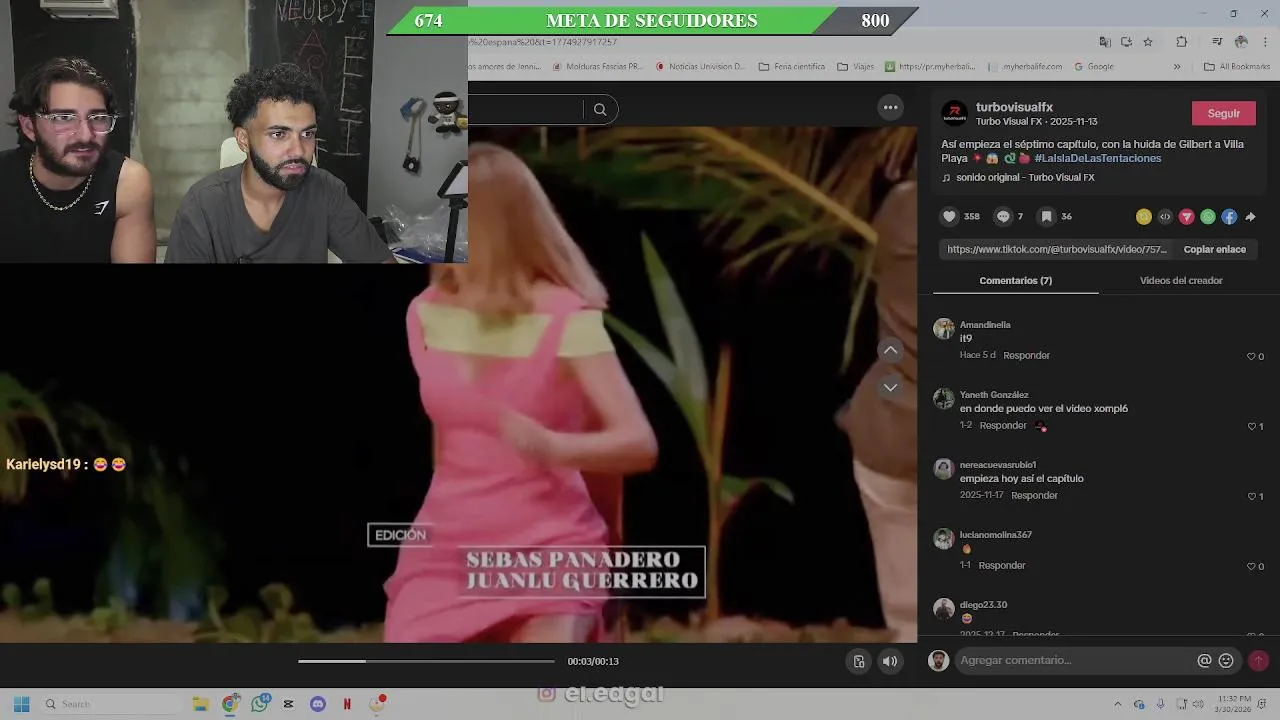Open the Google bookmark
This screenshot has height=720, width=1280.
point(1094,67)
